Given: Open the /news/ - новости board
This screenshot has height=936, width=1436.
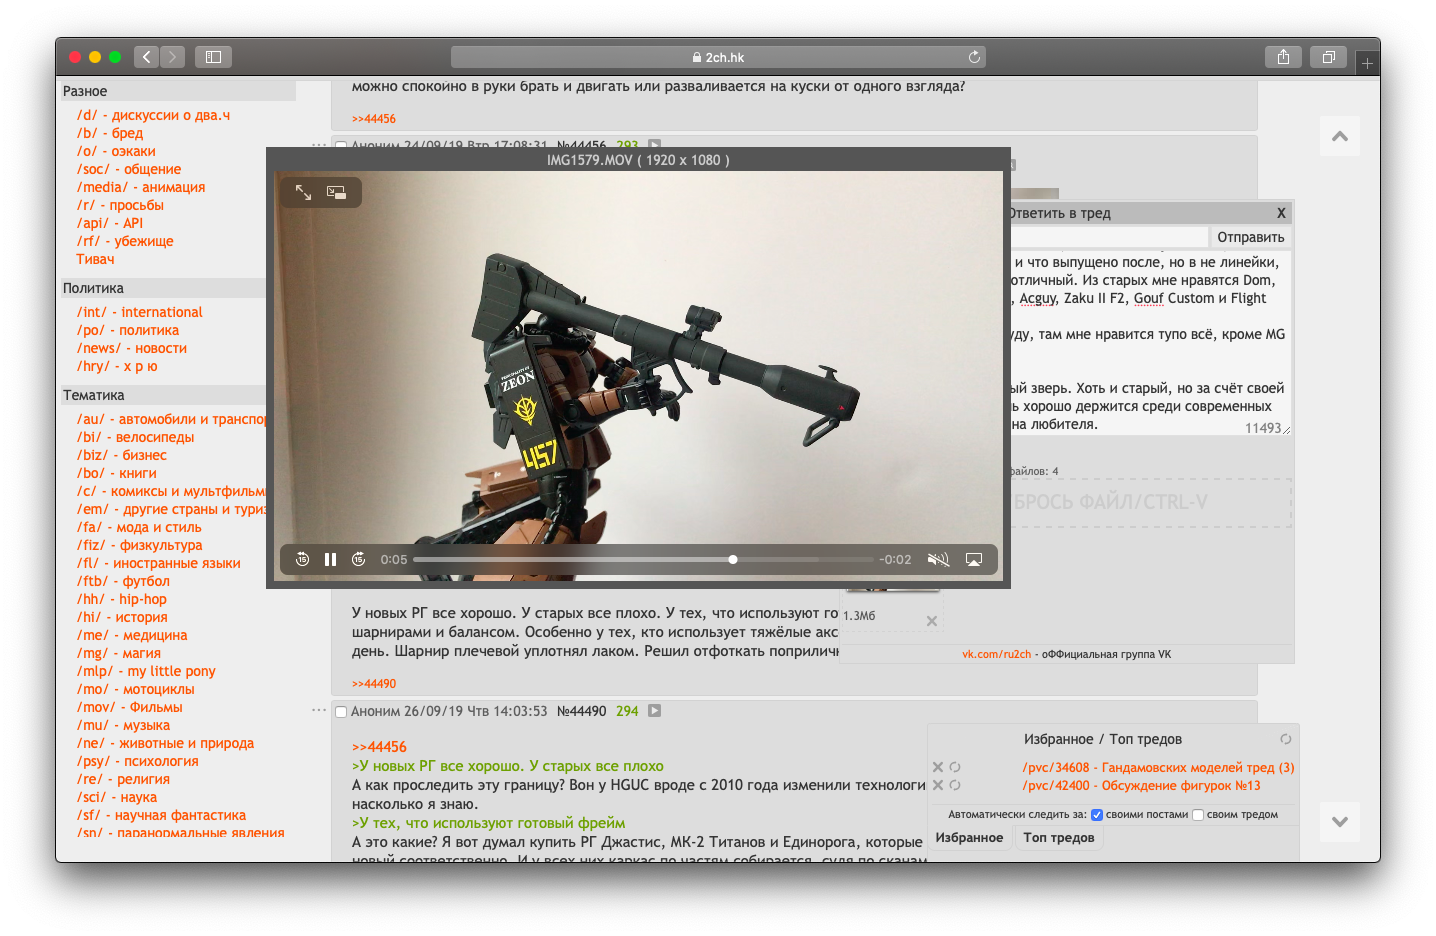Looking at the screenshot, I should tap(132, 348).
